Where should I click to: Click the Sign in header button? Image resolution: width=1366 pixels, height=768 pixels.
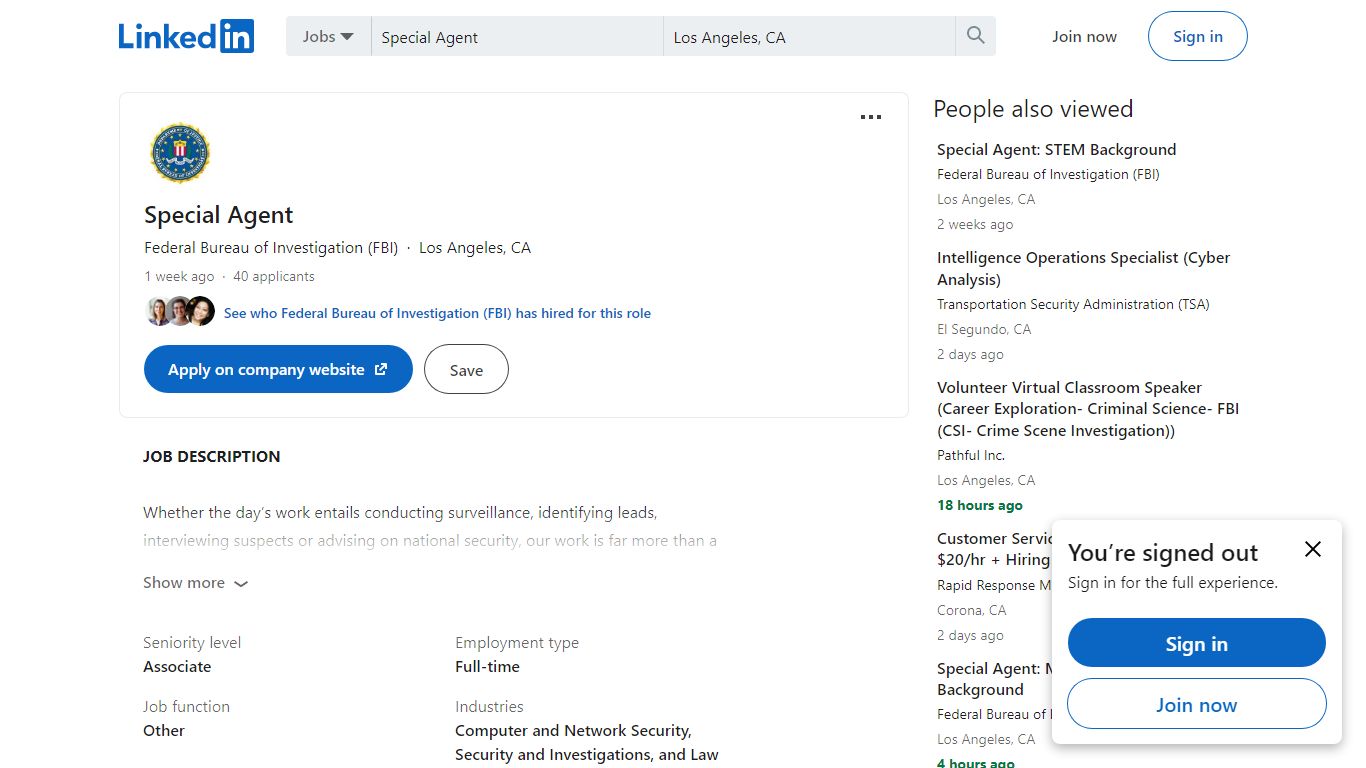(x=1198, y=37)
